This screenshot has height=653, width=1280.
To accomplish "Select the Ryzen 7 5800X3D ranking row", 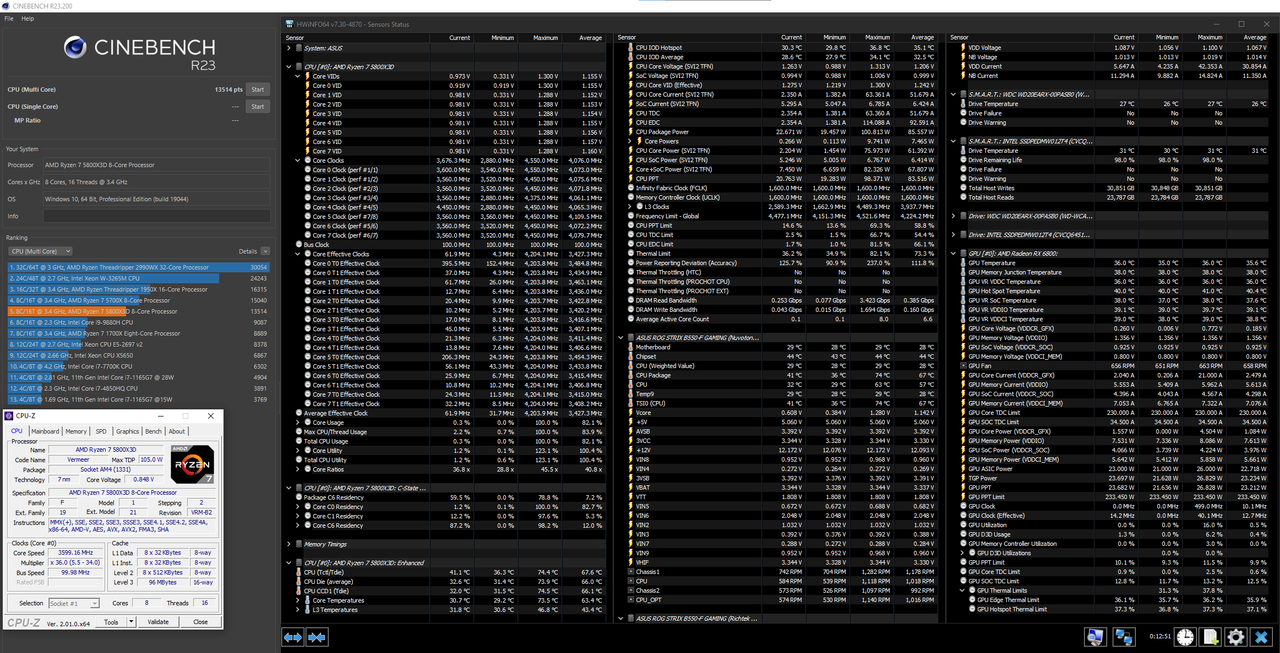I will (137, 311).
